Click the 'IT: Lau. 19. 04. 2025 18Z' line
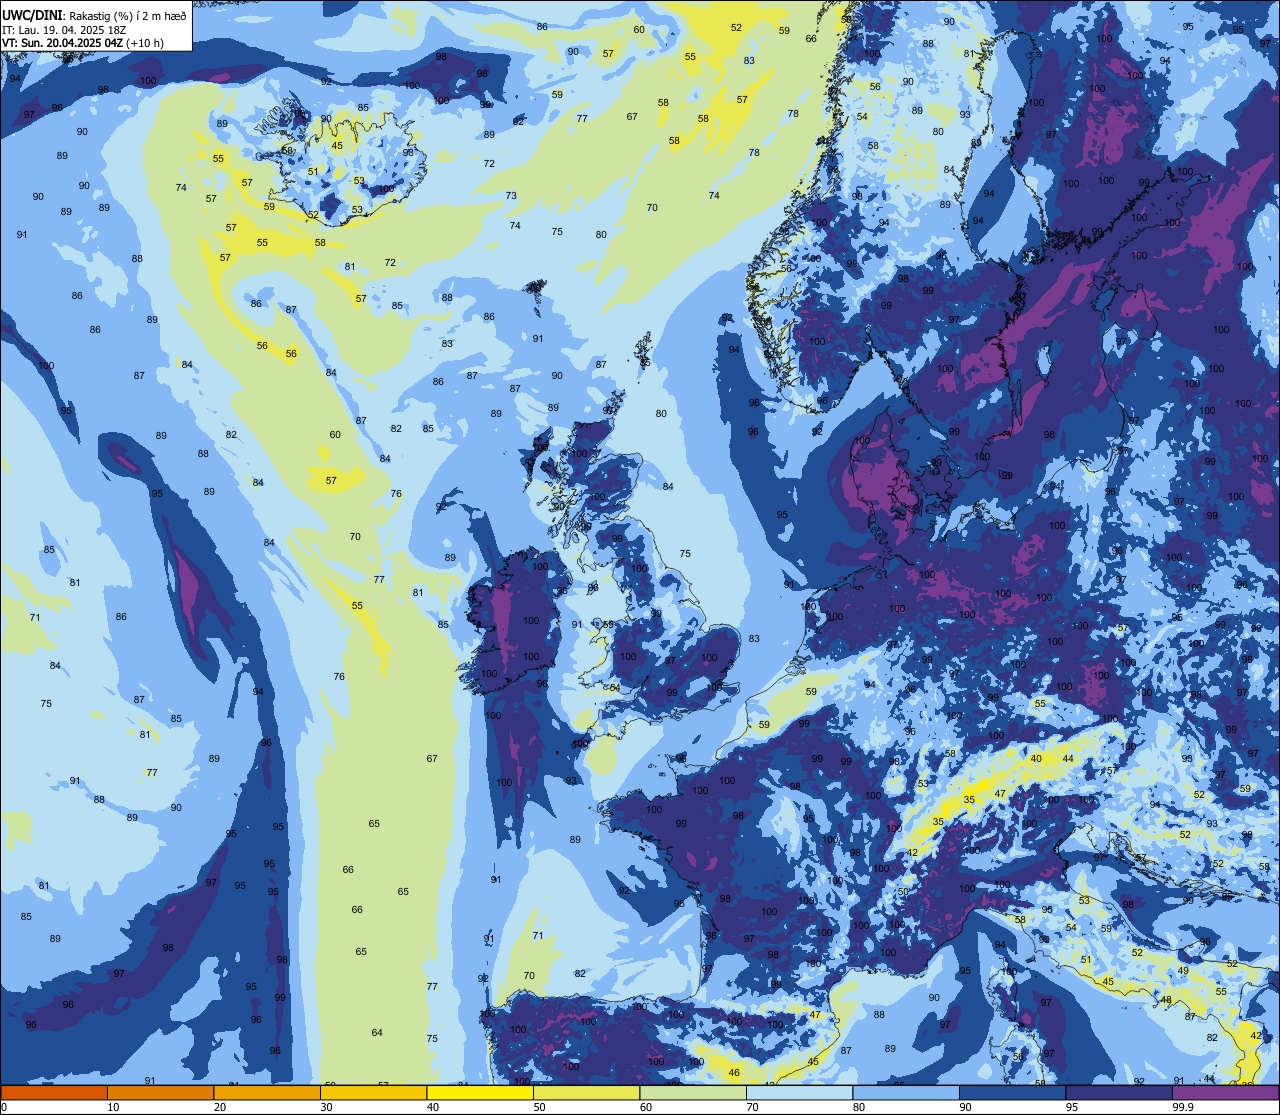 pos(64,30)
